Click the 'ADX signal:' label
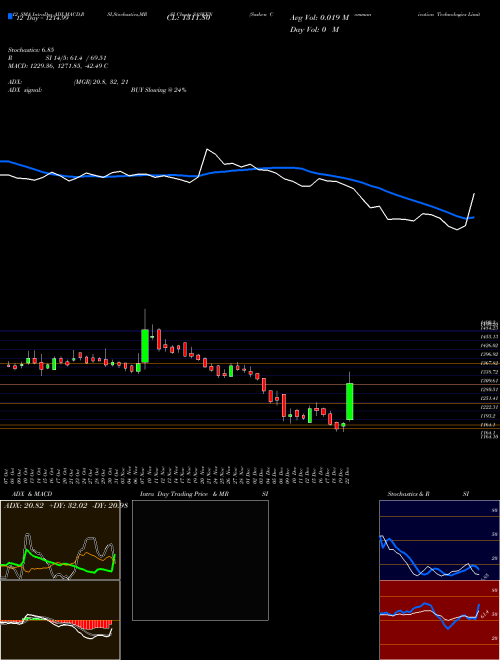500x660 pixels. [x=25, y=90]
